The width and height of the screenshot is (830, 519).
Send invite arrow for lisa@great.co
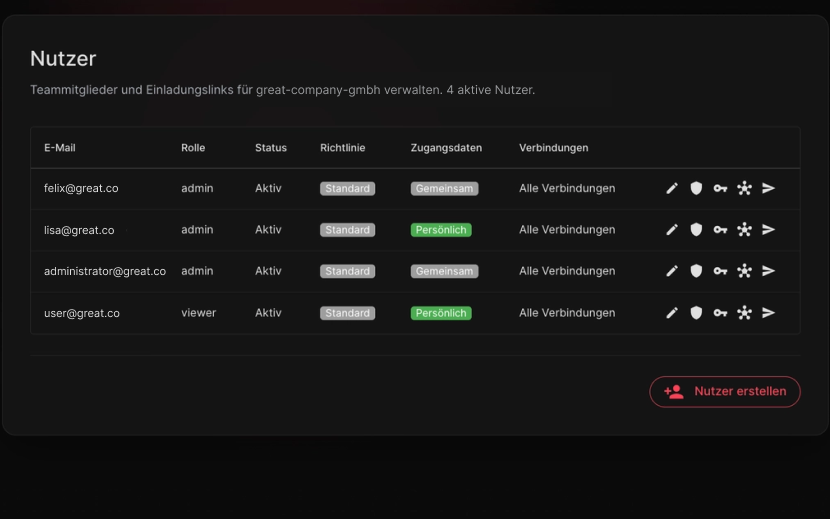point(769,229)
